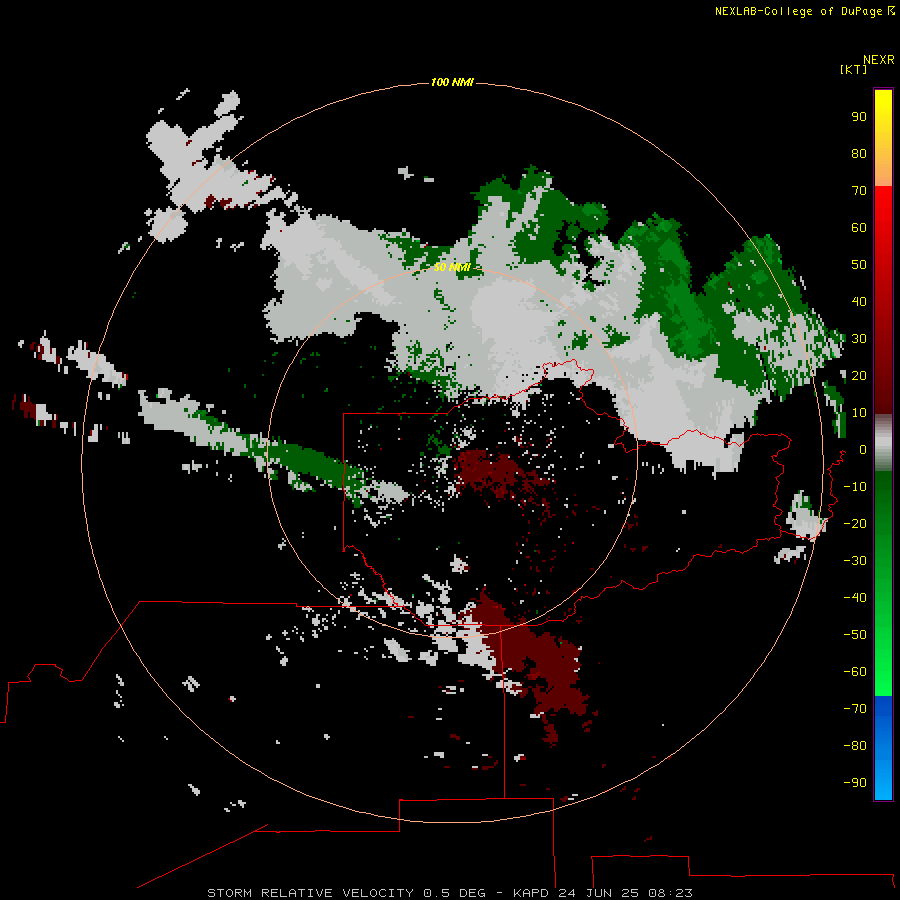900x900 pixels.
Task: Click the 70 value on the velocity scale
Action: pyautogui.click(x=859, y=191)
